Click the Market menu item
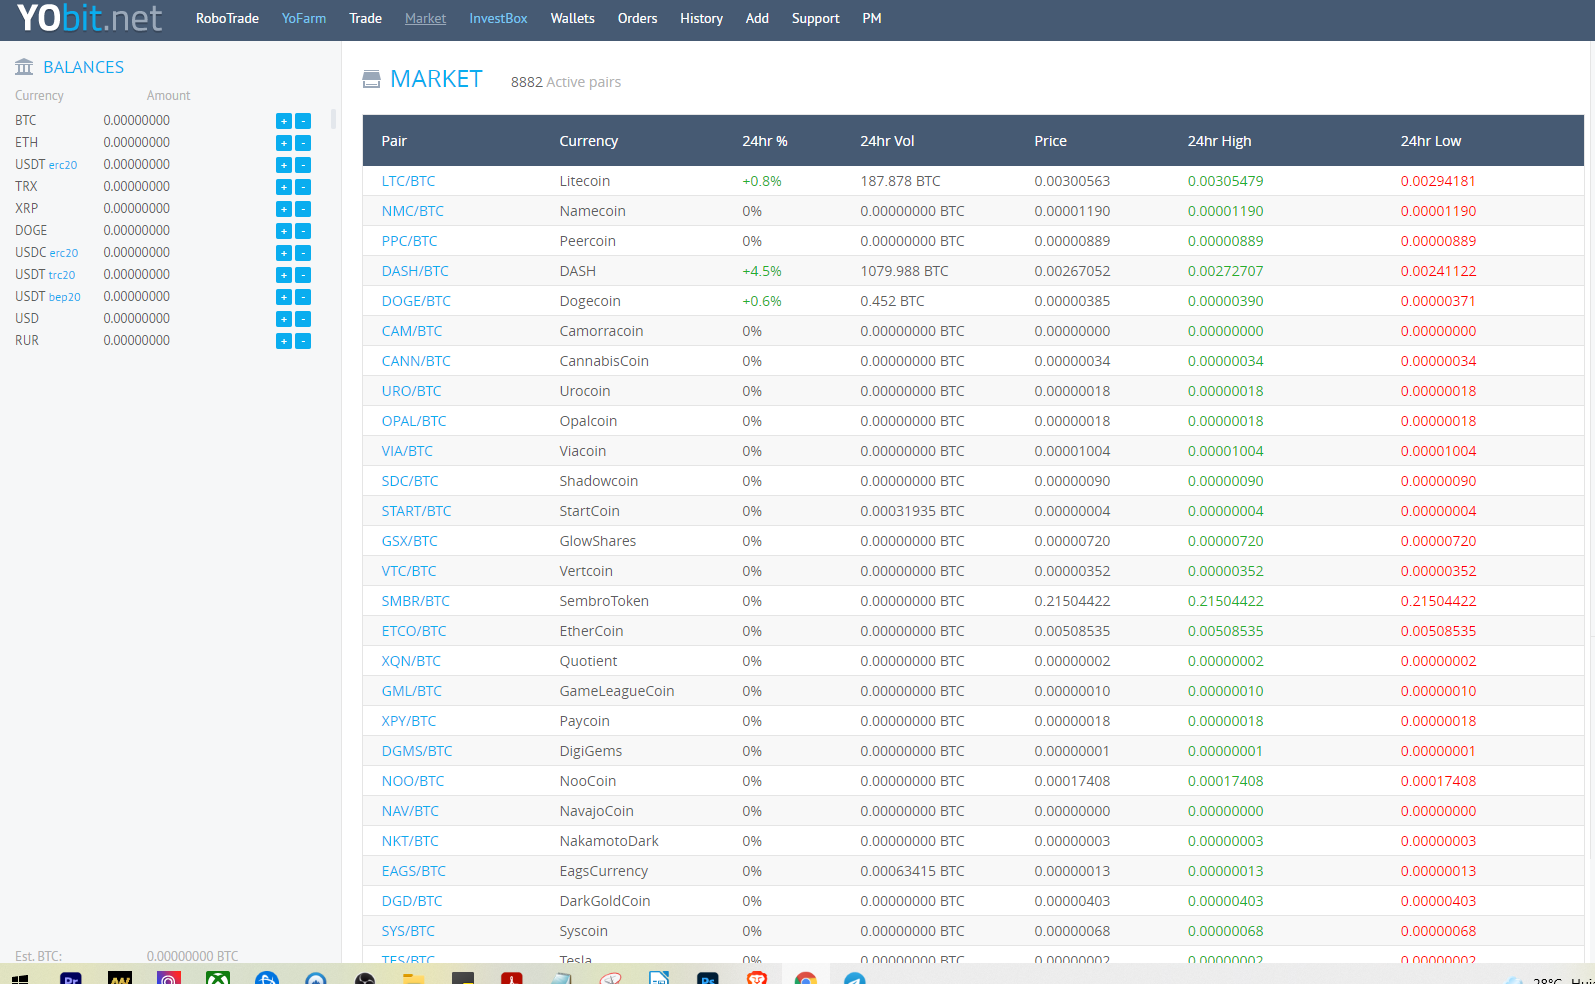 pyautogui.click(x=425, y=18)
